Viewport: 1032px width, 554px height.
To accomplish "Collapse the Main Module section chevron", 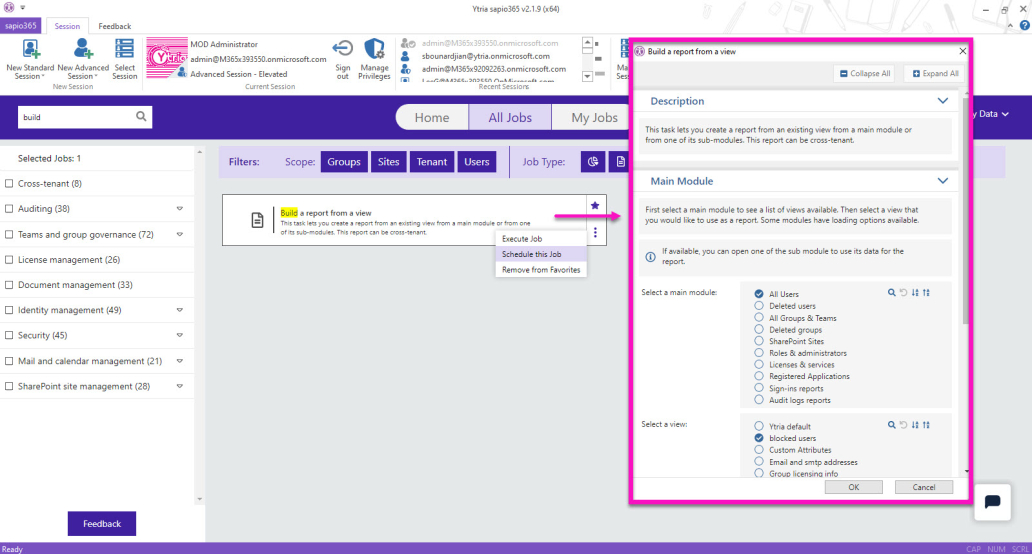I will click(x=942, y=180).
